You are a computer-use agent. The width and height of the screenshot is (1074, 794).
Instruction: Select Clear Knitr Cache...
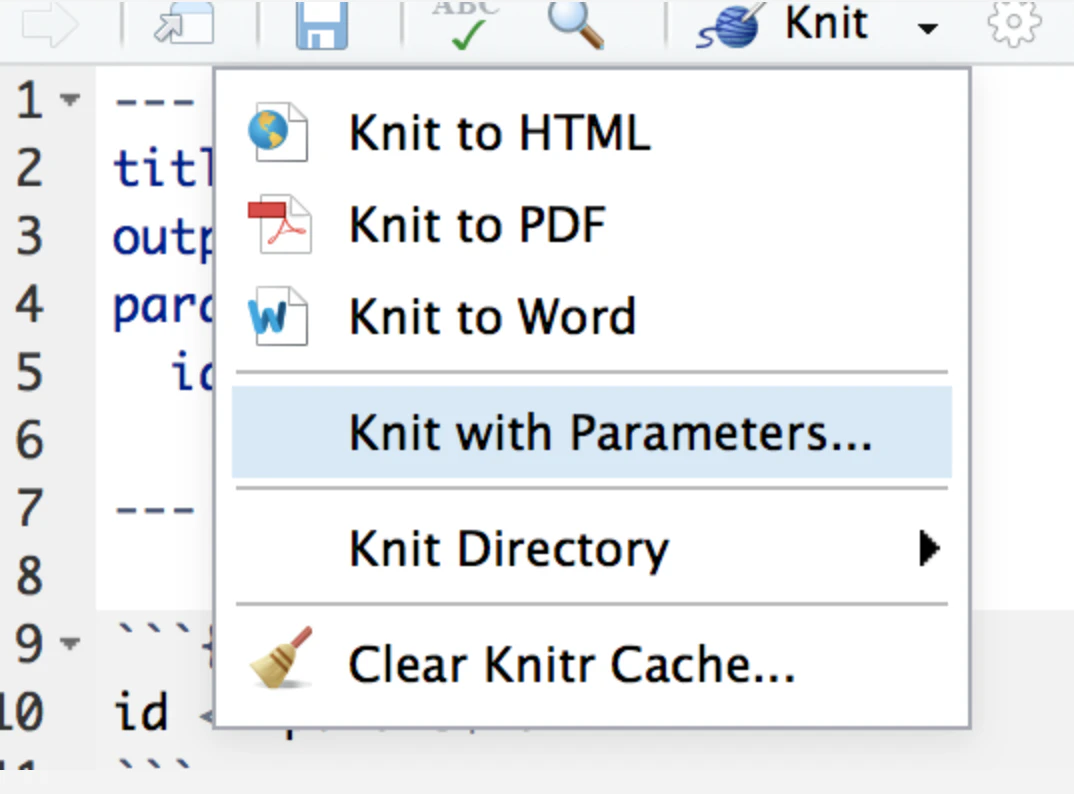592,664
